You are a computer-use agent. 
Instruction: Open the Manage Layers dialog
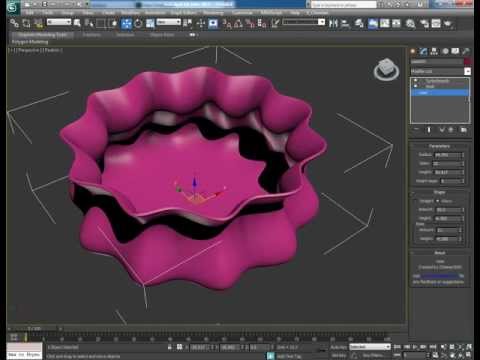pos(359,23)
